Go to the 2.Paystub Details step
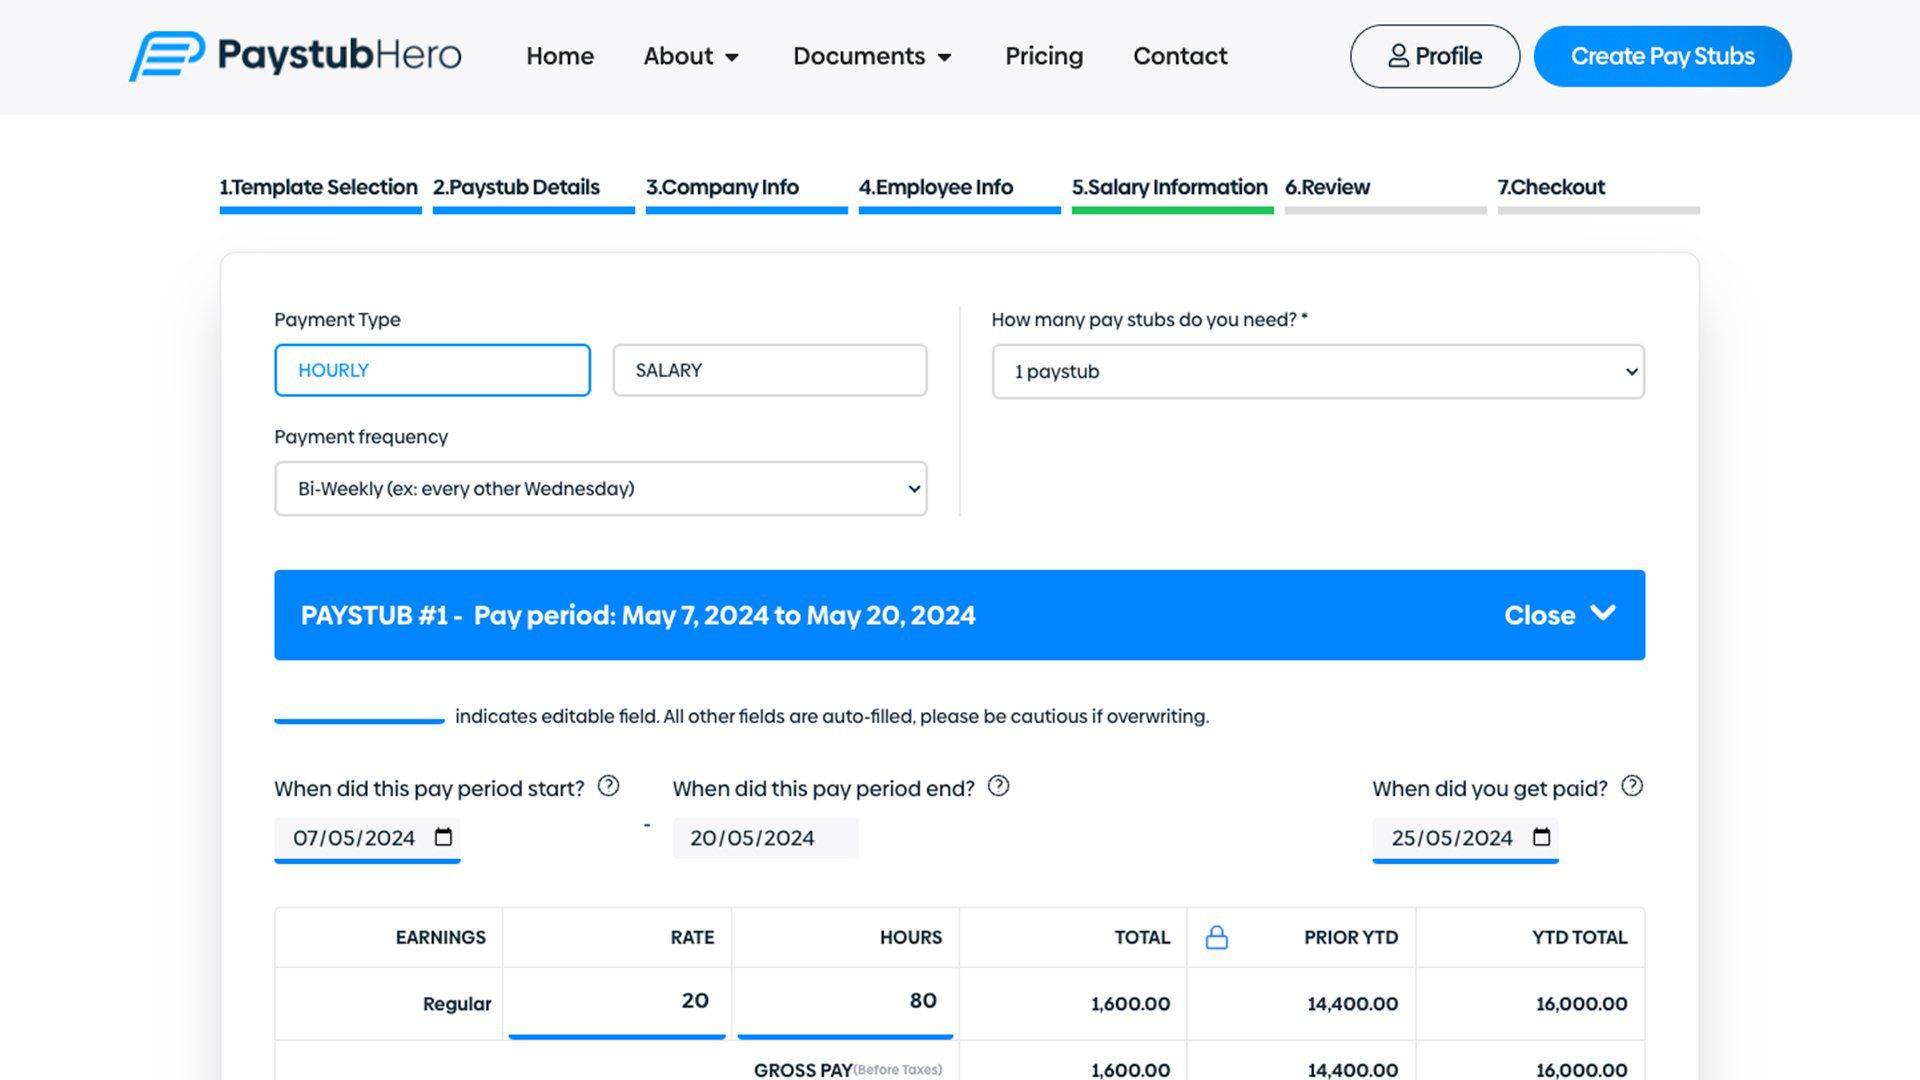 (533, 193)
